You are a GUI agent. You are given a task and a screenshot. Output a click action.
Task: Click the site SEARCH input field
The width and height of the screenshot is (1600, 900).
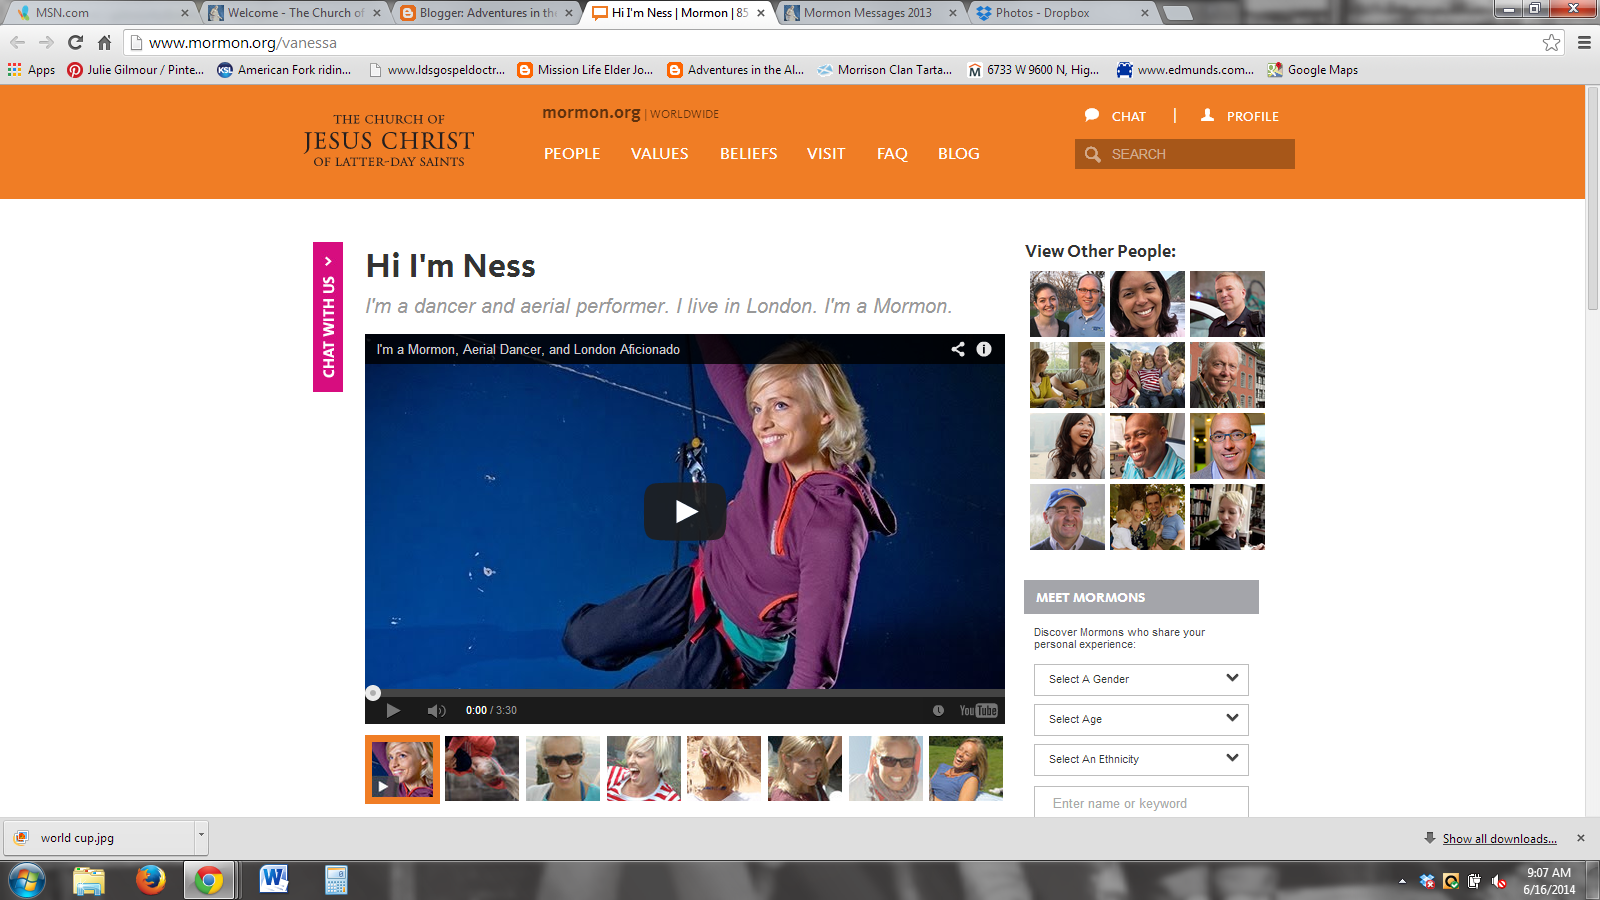[1185, 154]
